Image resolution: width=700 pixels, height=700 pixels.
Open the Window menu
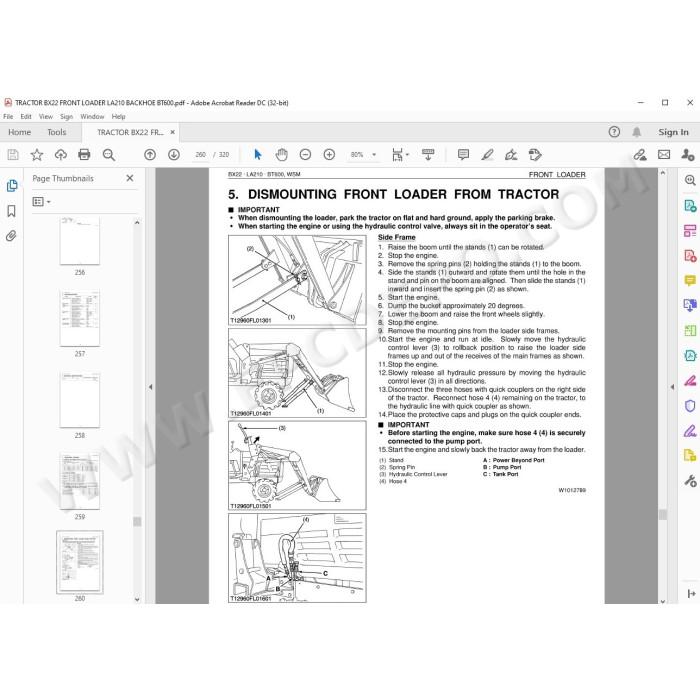click(92, 117)
